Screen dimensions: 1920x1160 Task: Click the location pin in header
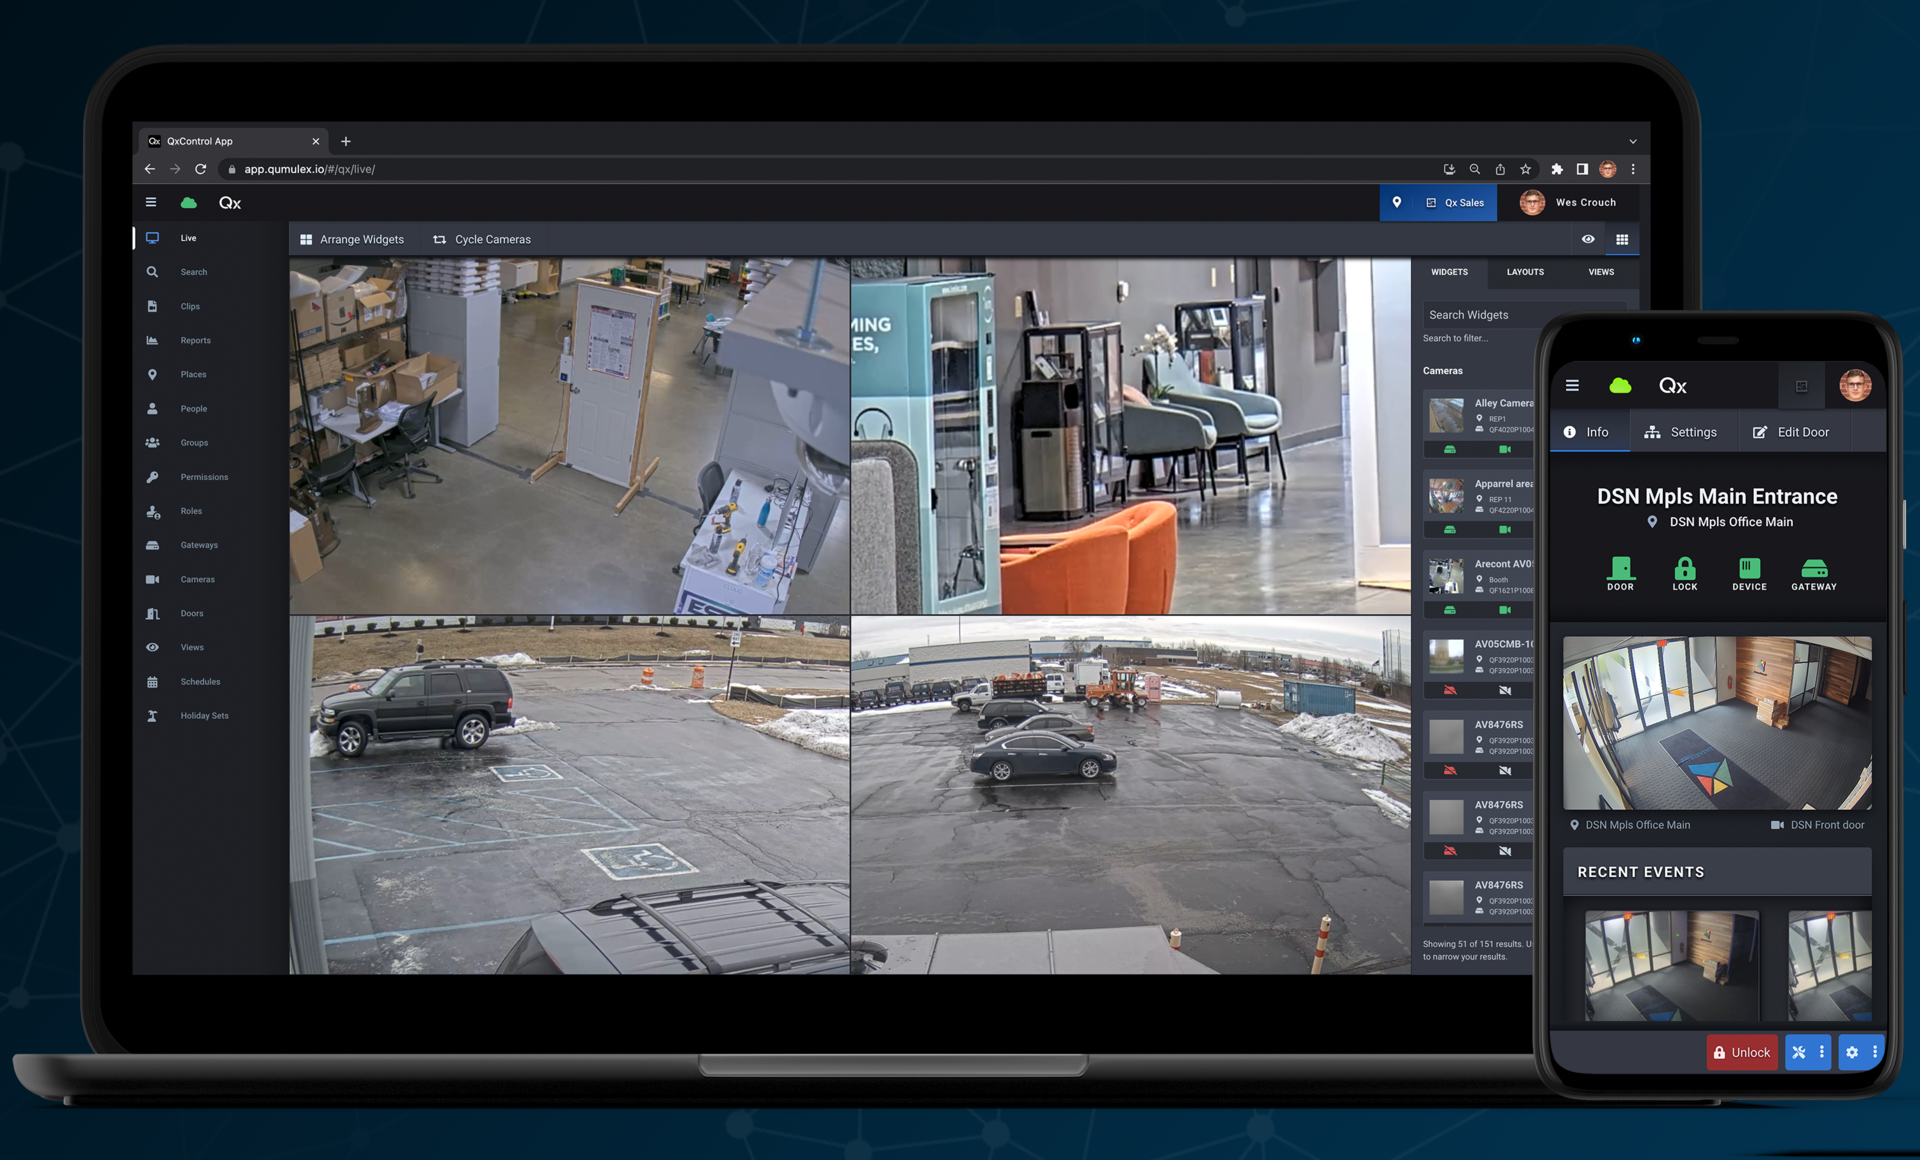tap(1396, 202)
